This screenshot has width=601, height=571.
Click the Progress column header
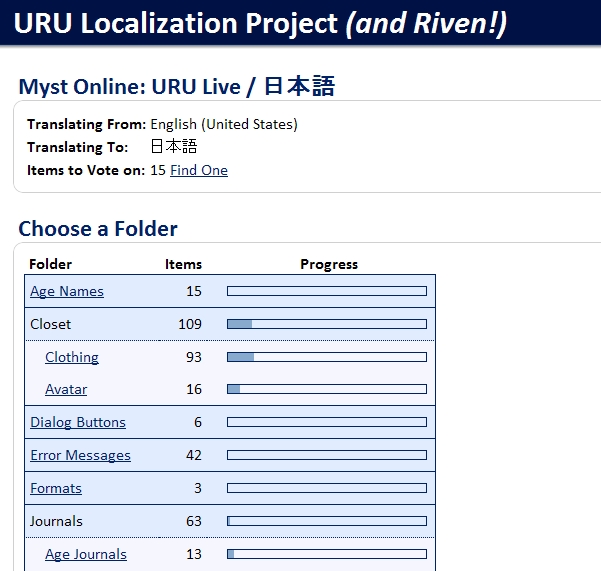pos(329,264)
